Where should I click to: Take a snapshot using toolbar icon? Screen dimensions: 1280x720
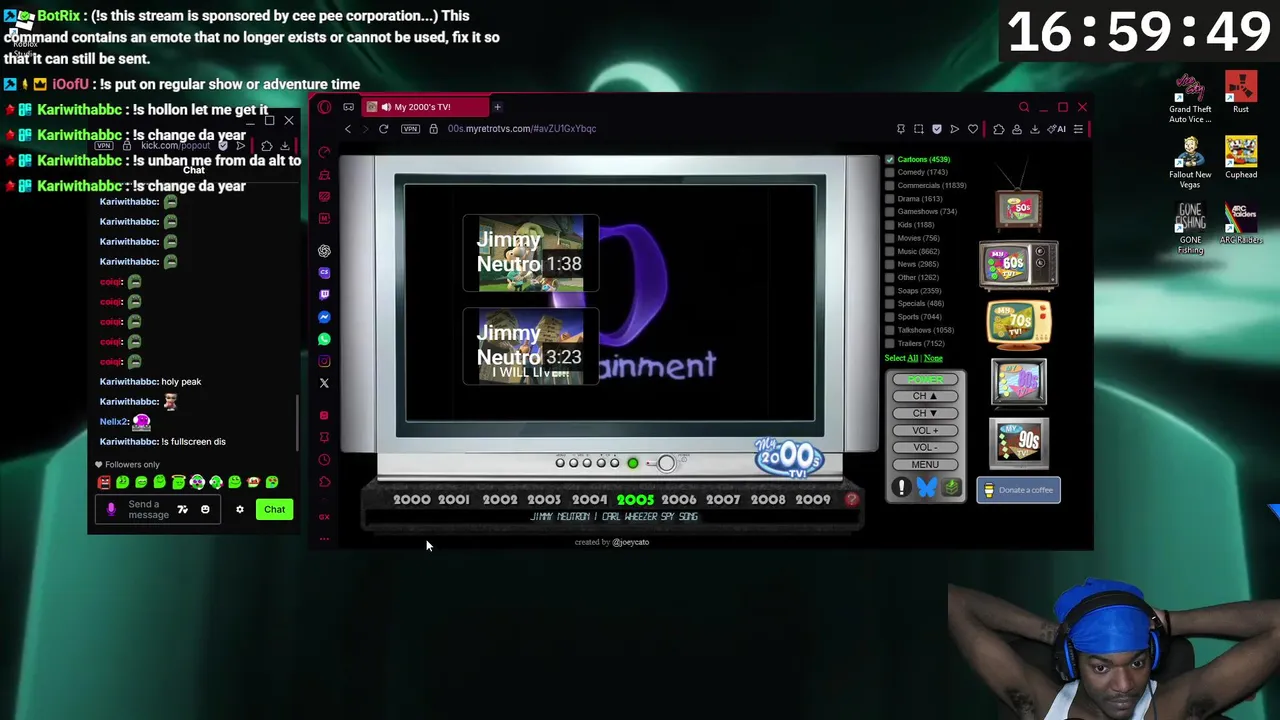pyautogui.click(x=919, y=129)
